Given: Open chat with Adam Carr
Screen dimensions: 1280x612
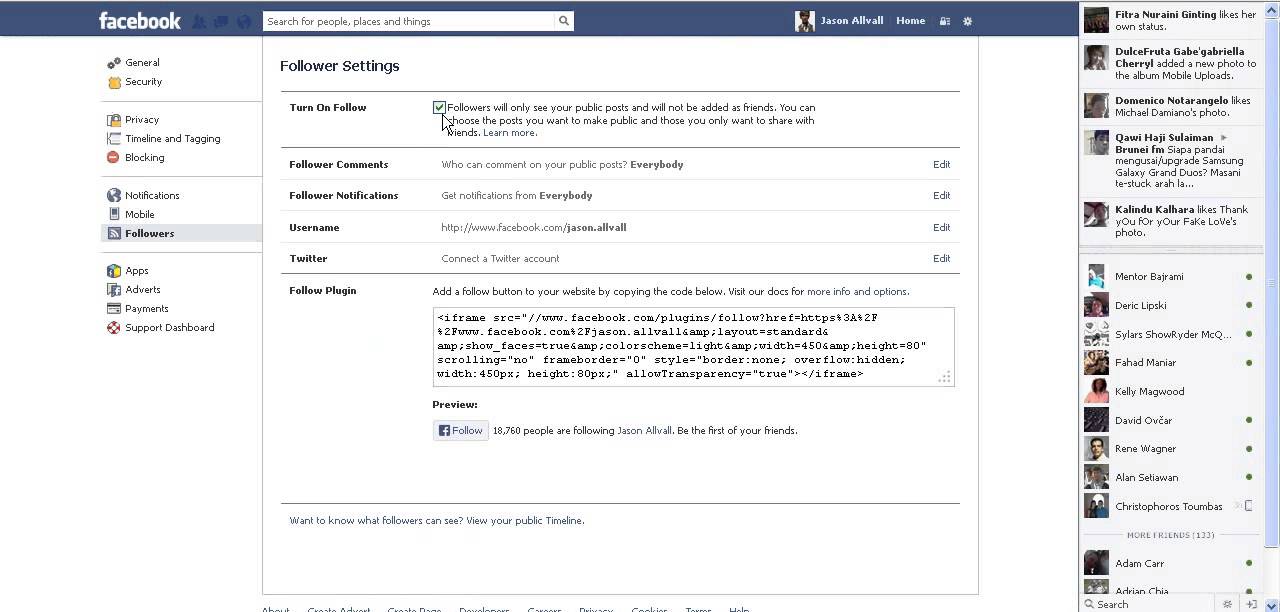Looking at the screenshot, I should point(1168,563).
